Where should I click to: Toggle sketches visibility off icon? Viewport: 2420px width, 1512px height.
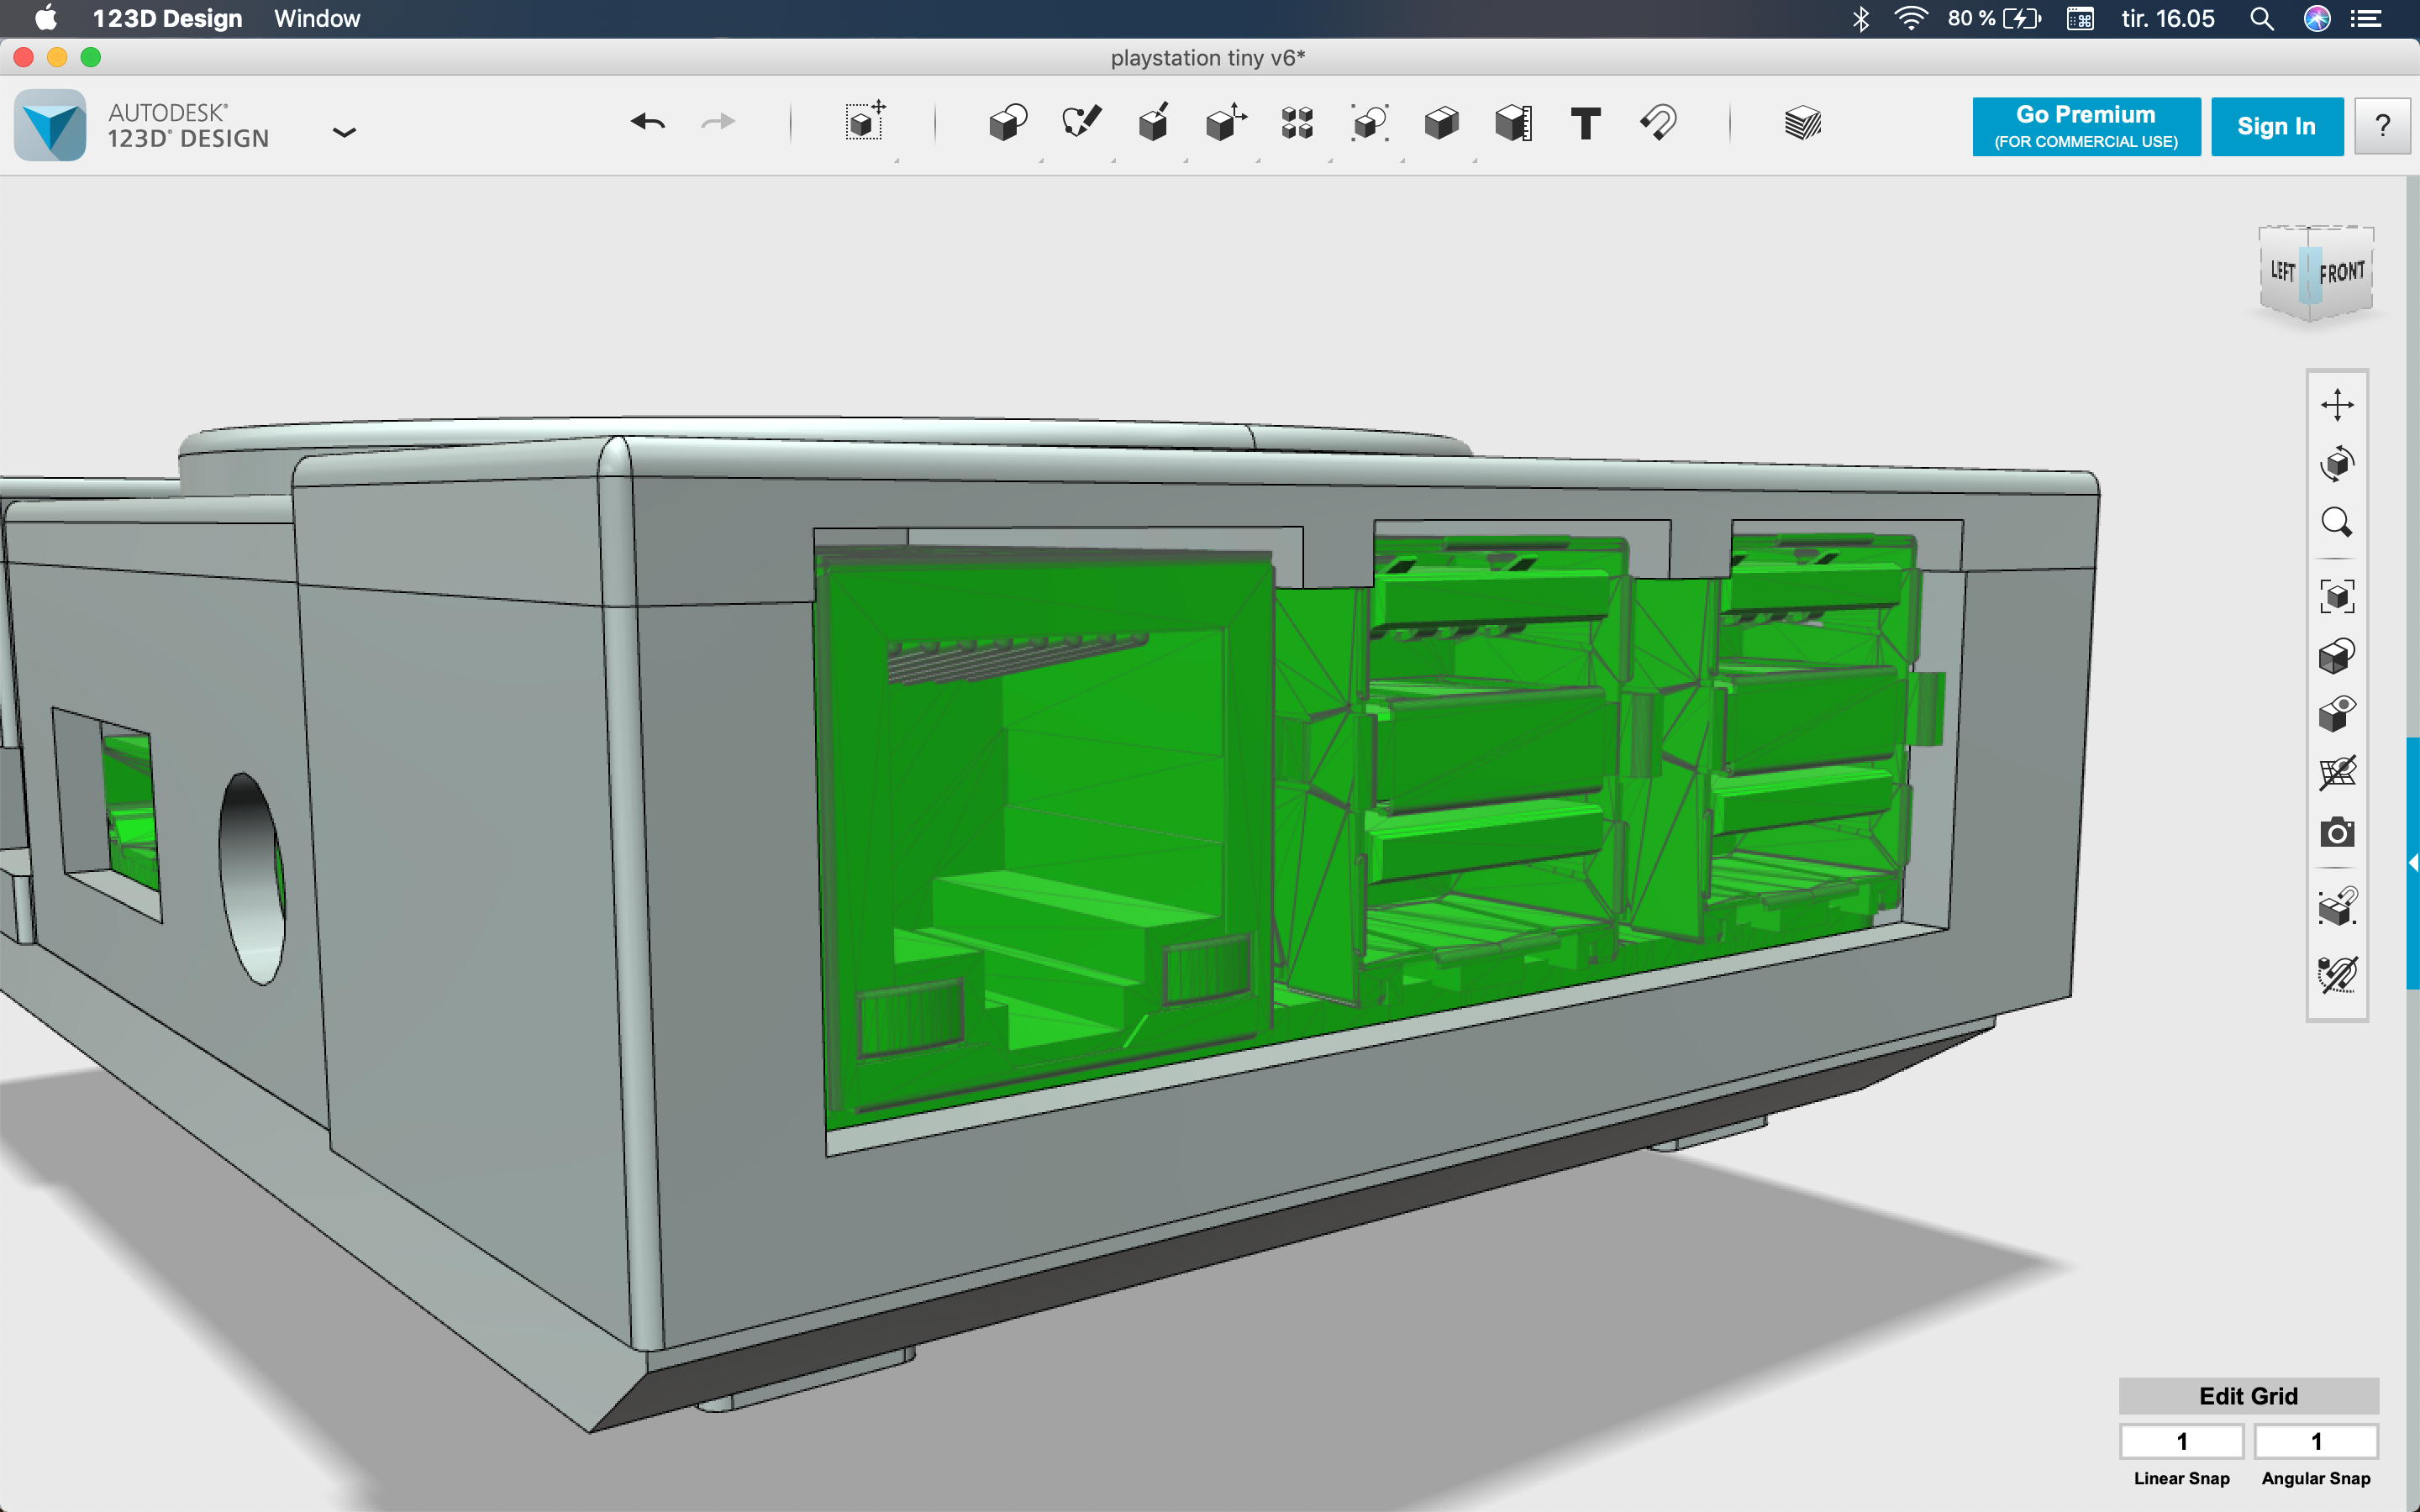[x=2337, y=973]
